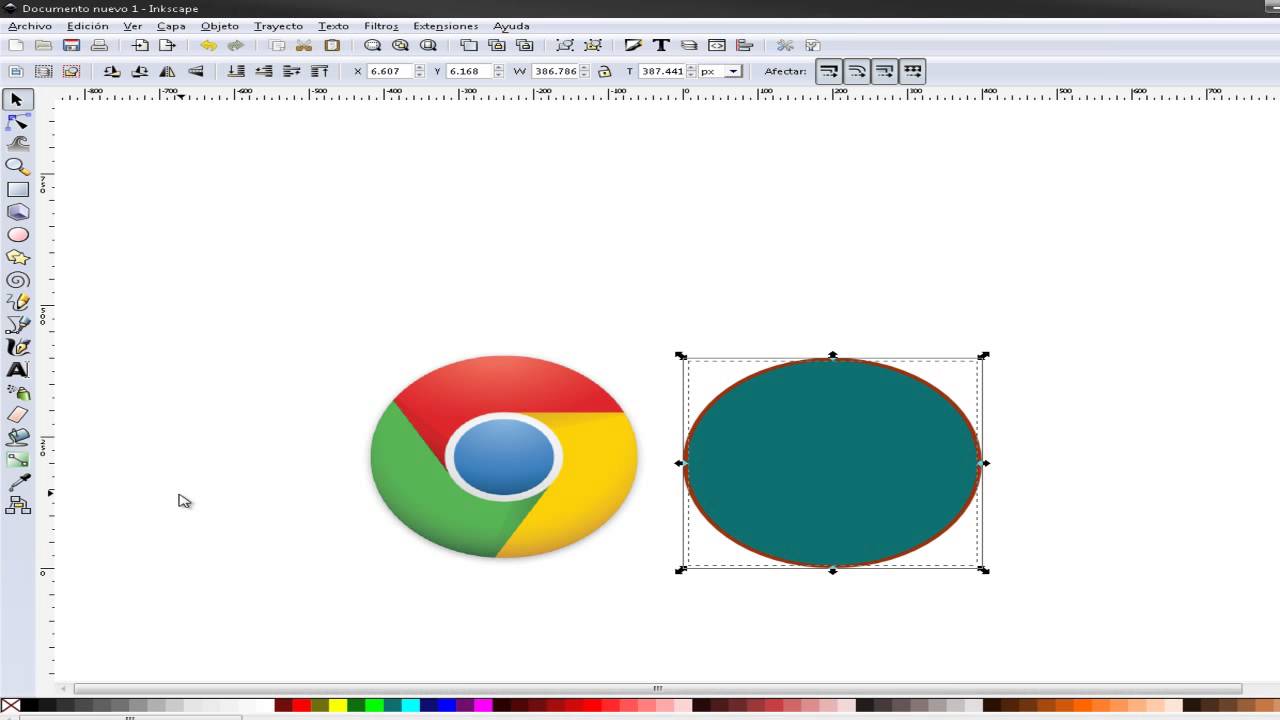Click the Save floppy icon
This screenshot has width=1280, height=720.
click(71, 45)
